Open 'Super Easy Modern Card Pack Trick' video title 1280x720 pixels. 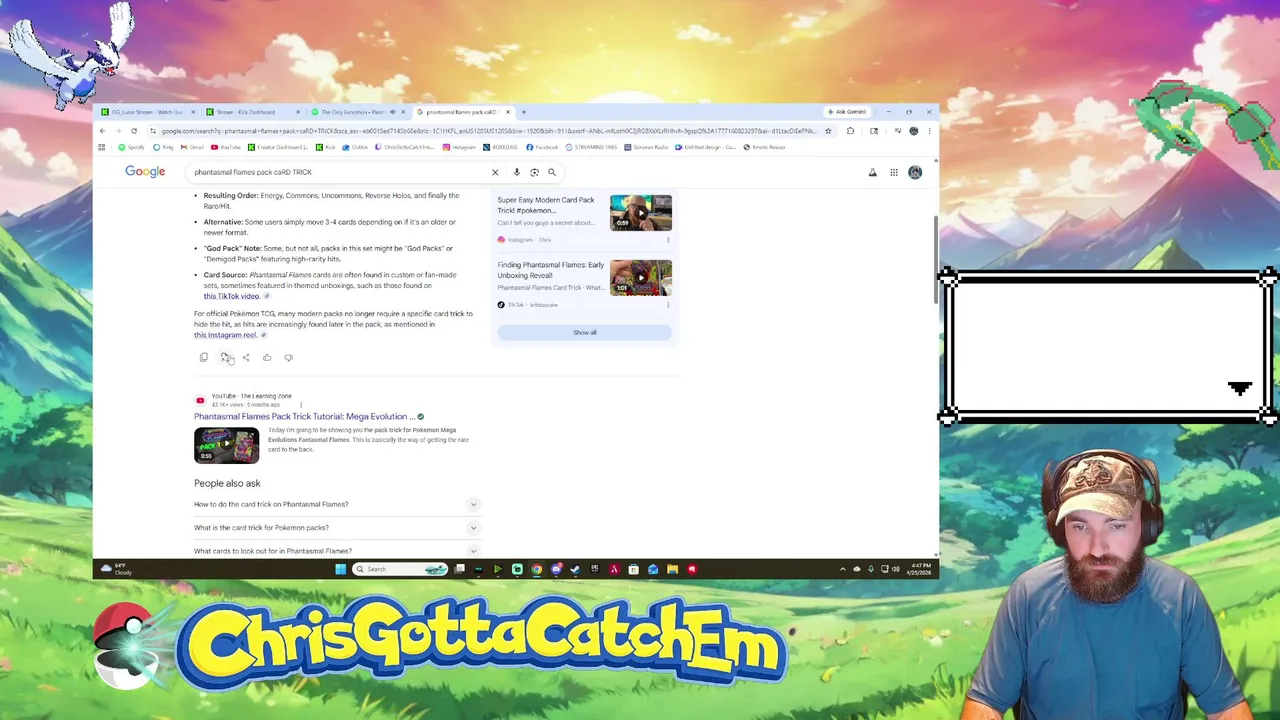(546, 204)
